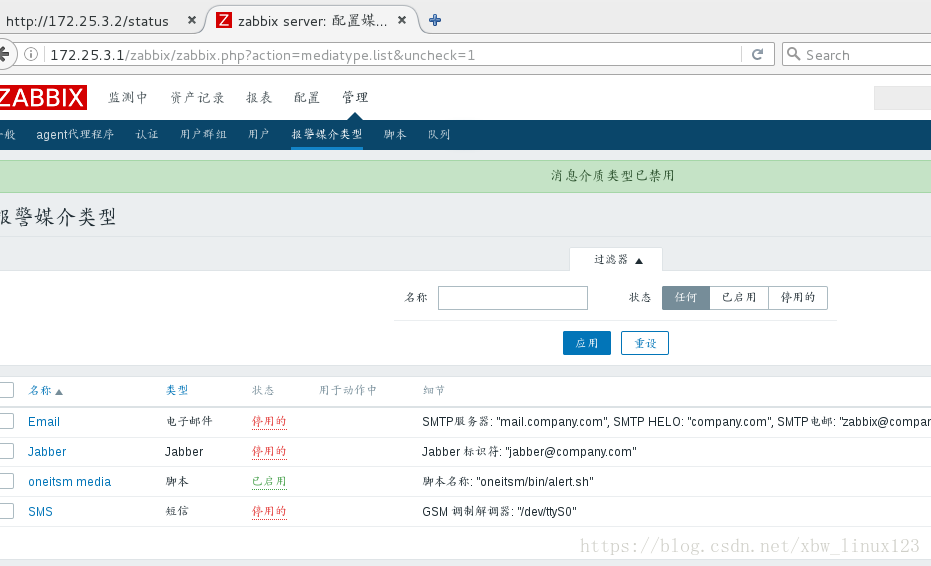Click the Zabbix top-right search field
The height and width of the screenshot is (566, 931).
tap(902, 98)
